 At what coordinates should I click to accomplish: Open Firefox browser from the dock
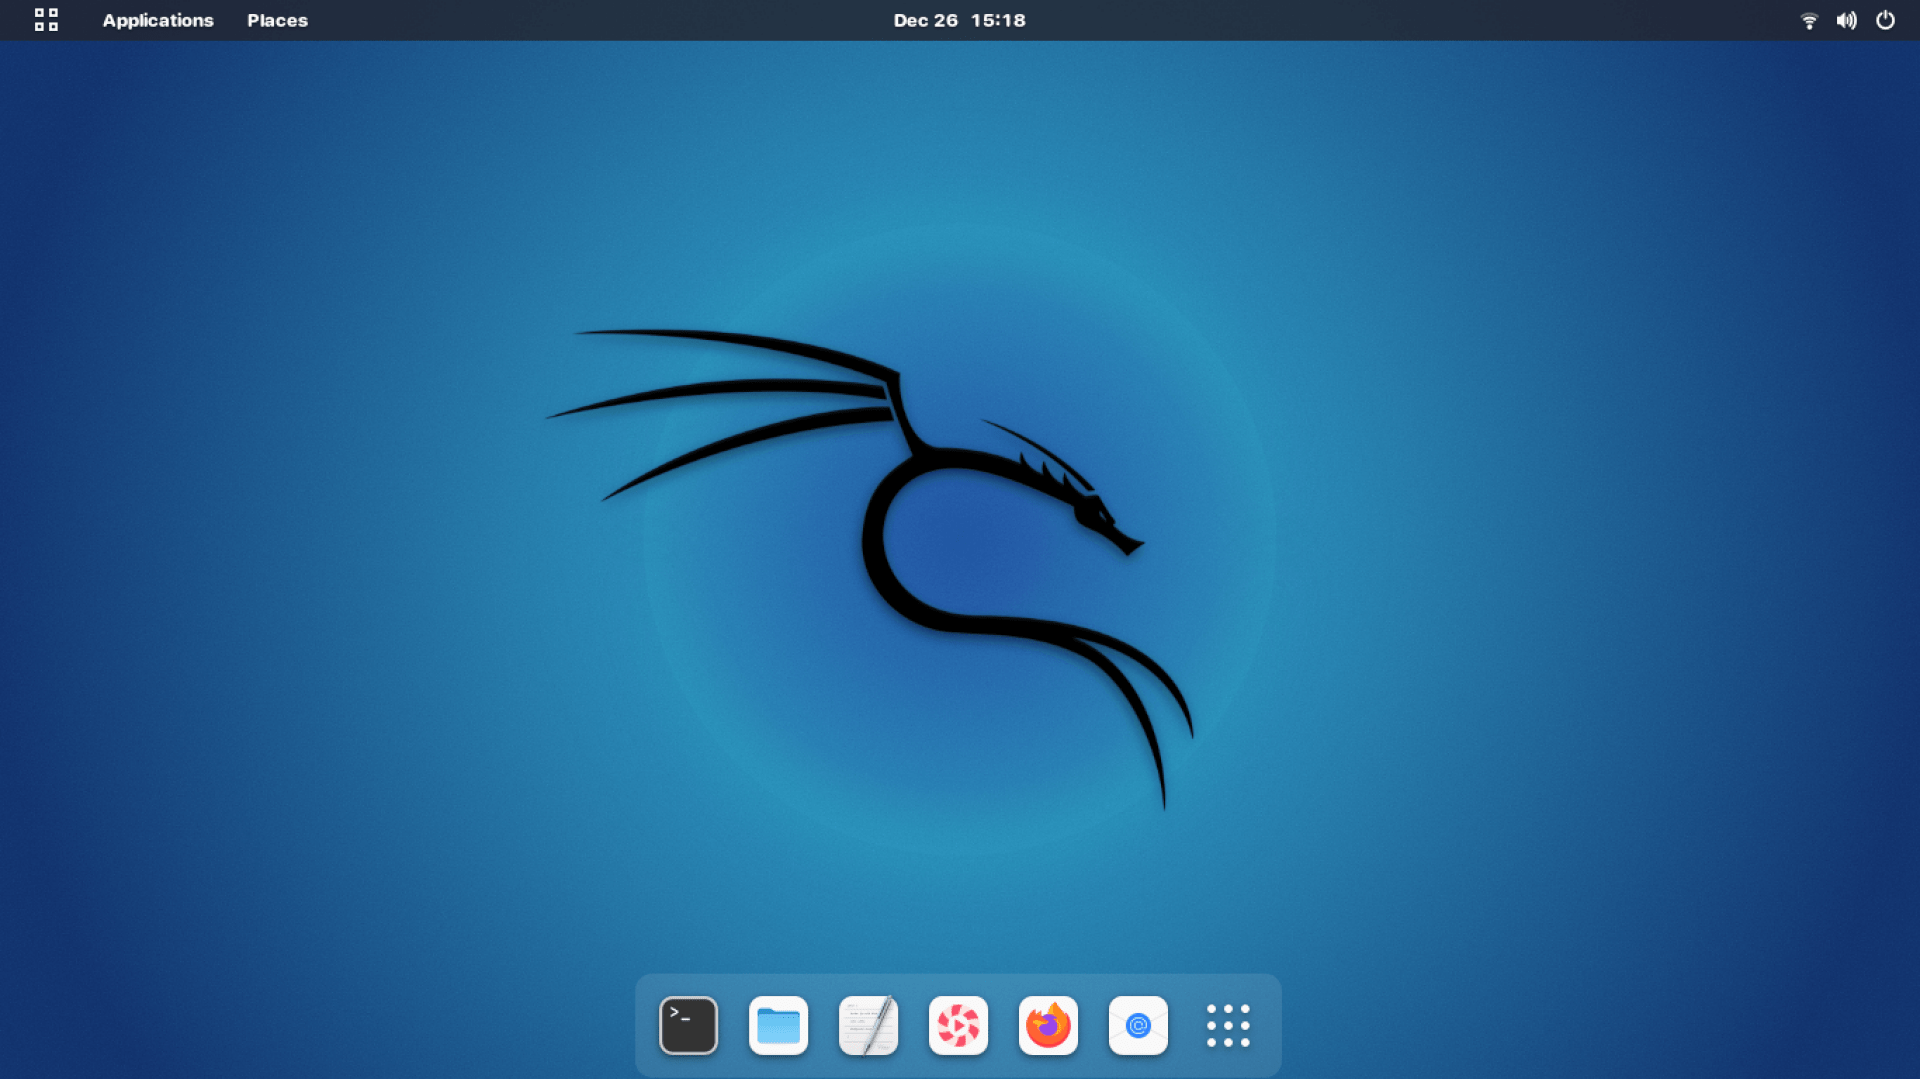click(1048, 1025)
